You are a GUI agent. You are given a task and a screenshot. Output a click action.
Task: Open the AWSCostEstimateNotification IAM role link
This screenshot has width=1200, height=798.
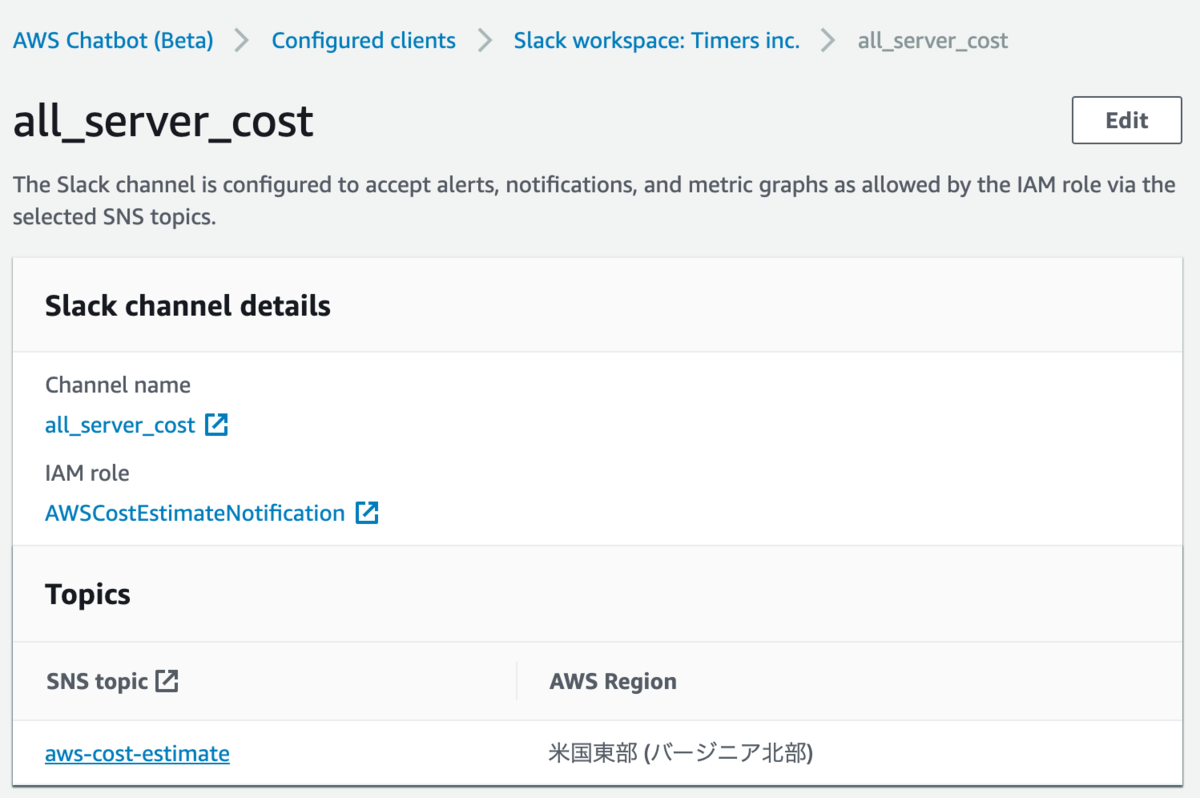[195, 513]
